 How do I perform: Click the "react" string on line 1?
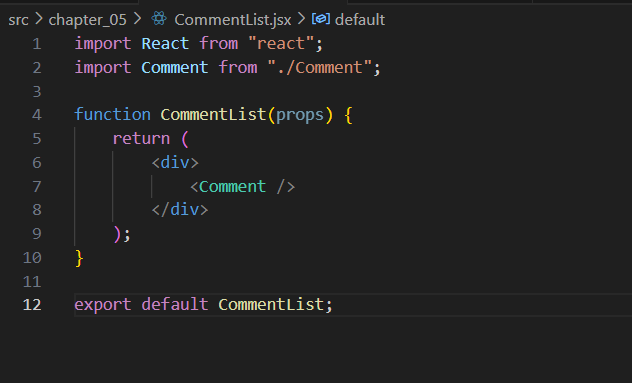(281, 44)
